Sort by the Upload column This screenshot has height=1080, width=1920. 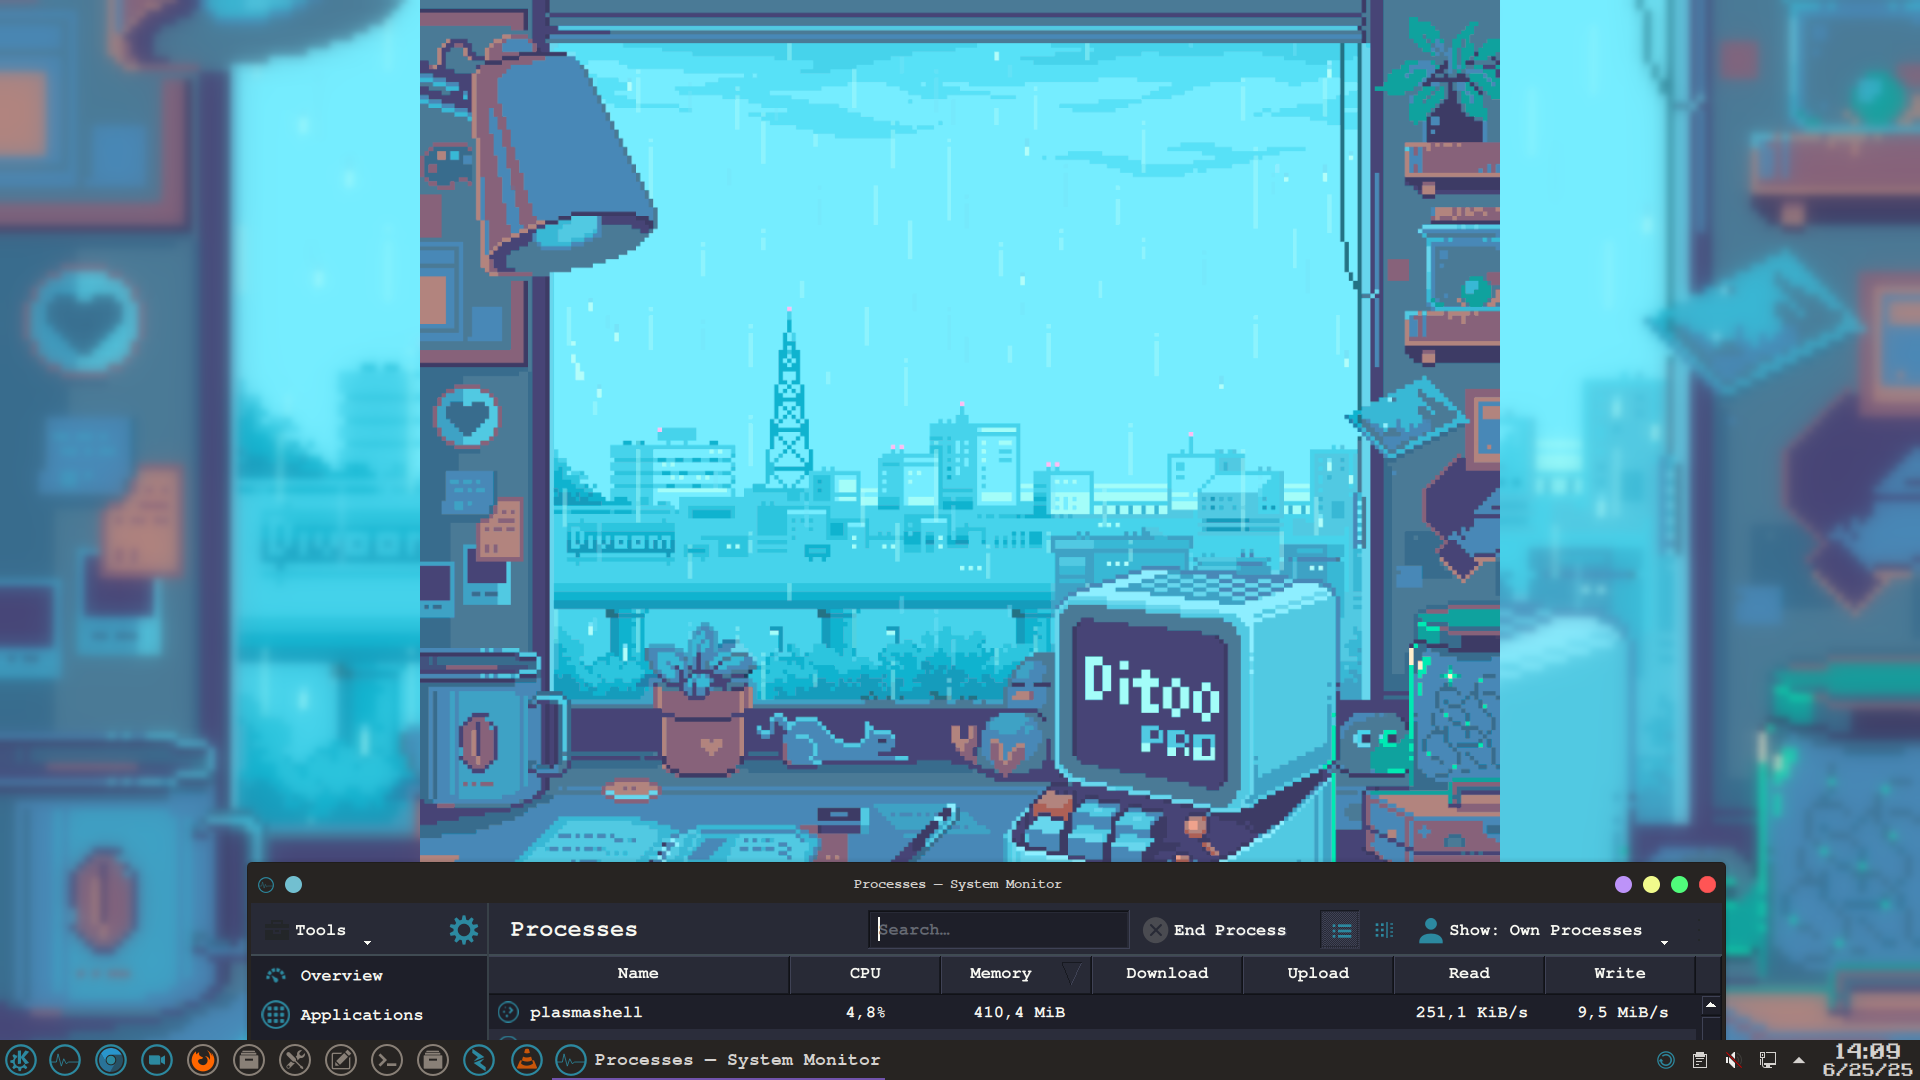(1318, 973)
